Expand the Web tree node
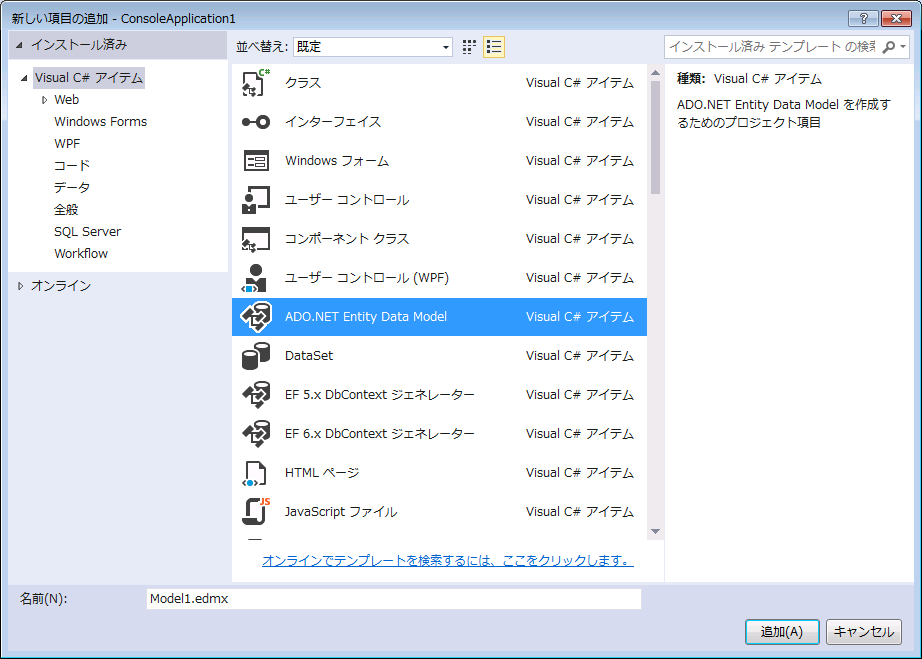The image size is (922, 659). pos(44,100)
